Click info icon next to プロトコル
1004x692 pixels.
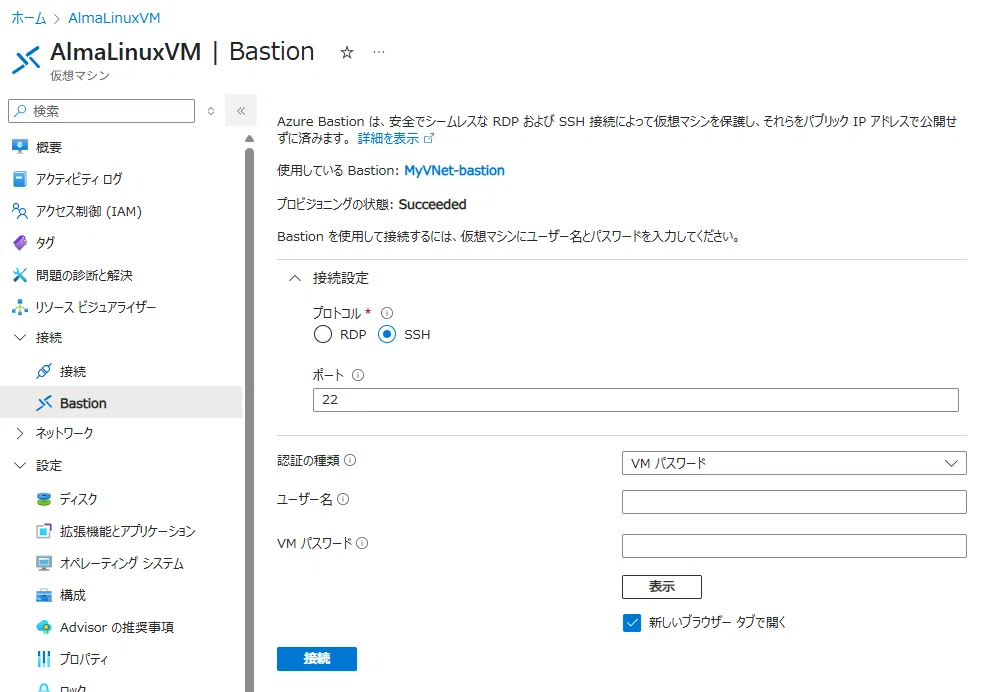[x=387, y=313]
